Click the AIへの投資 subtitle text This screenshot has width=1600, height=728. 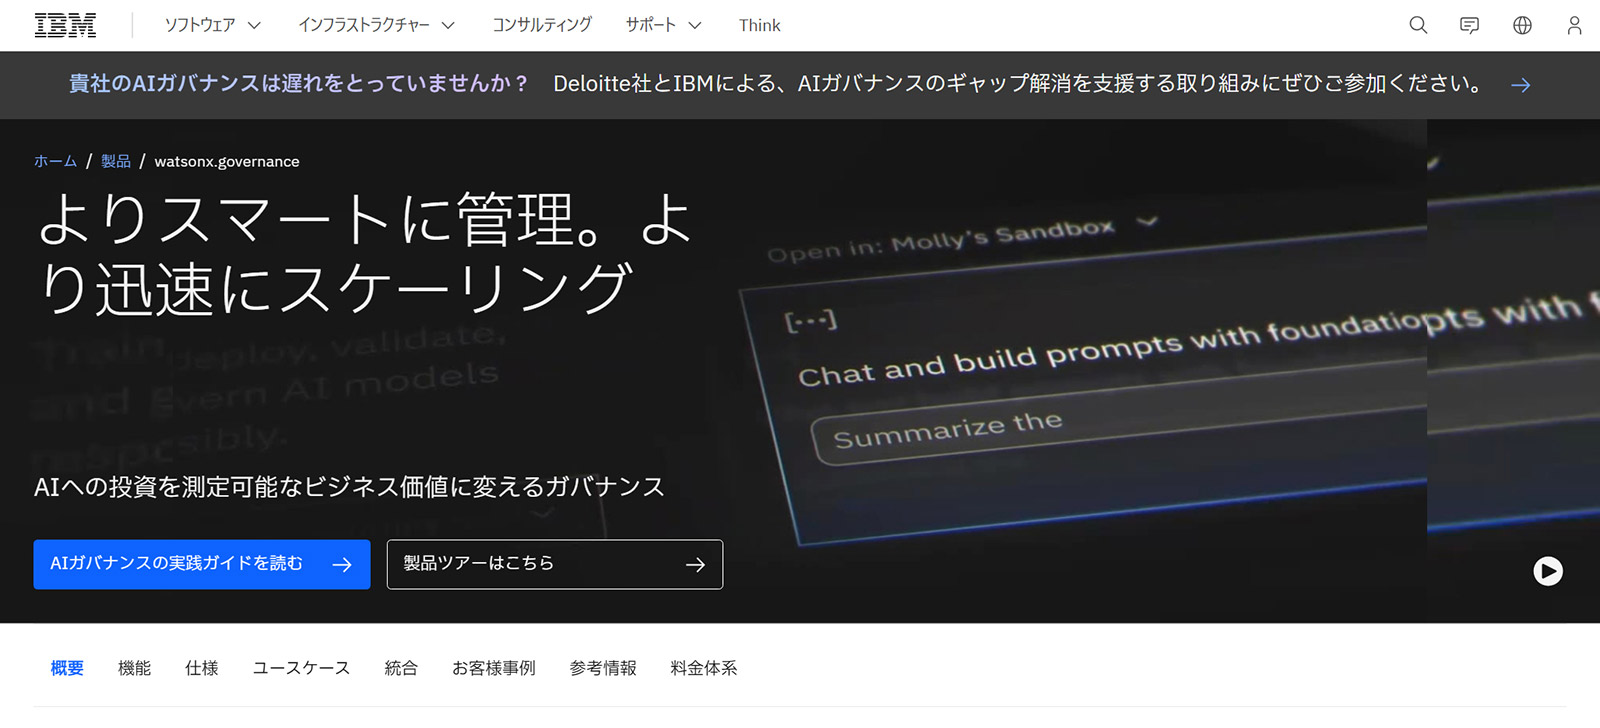click(x=349, y=487)
